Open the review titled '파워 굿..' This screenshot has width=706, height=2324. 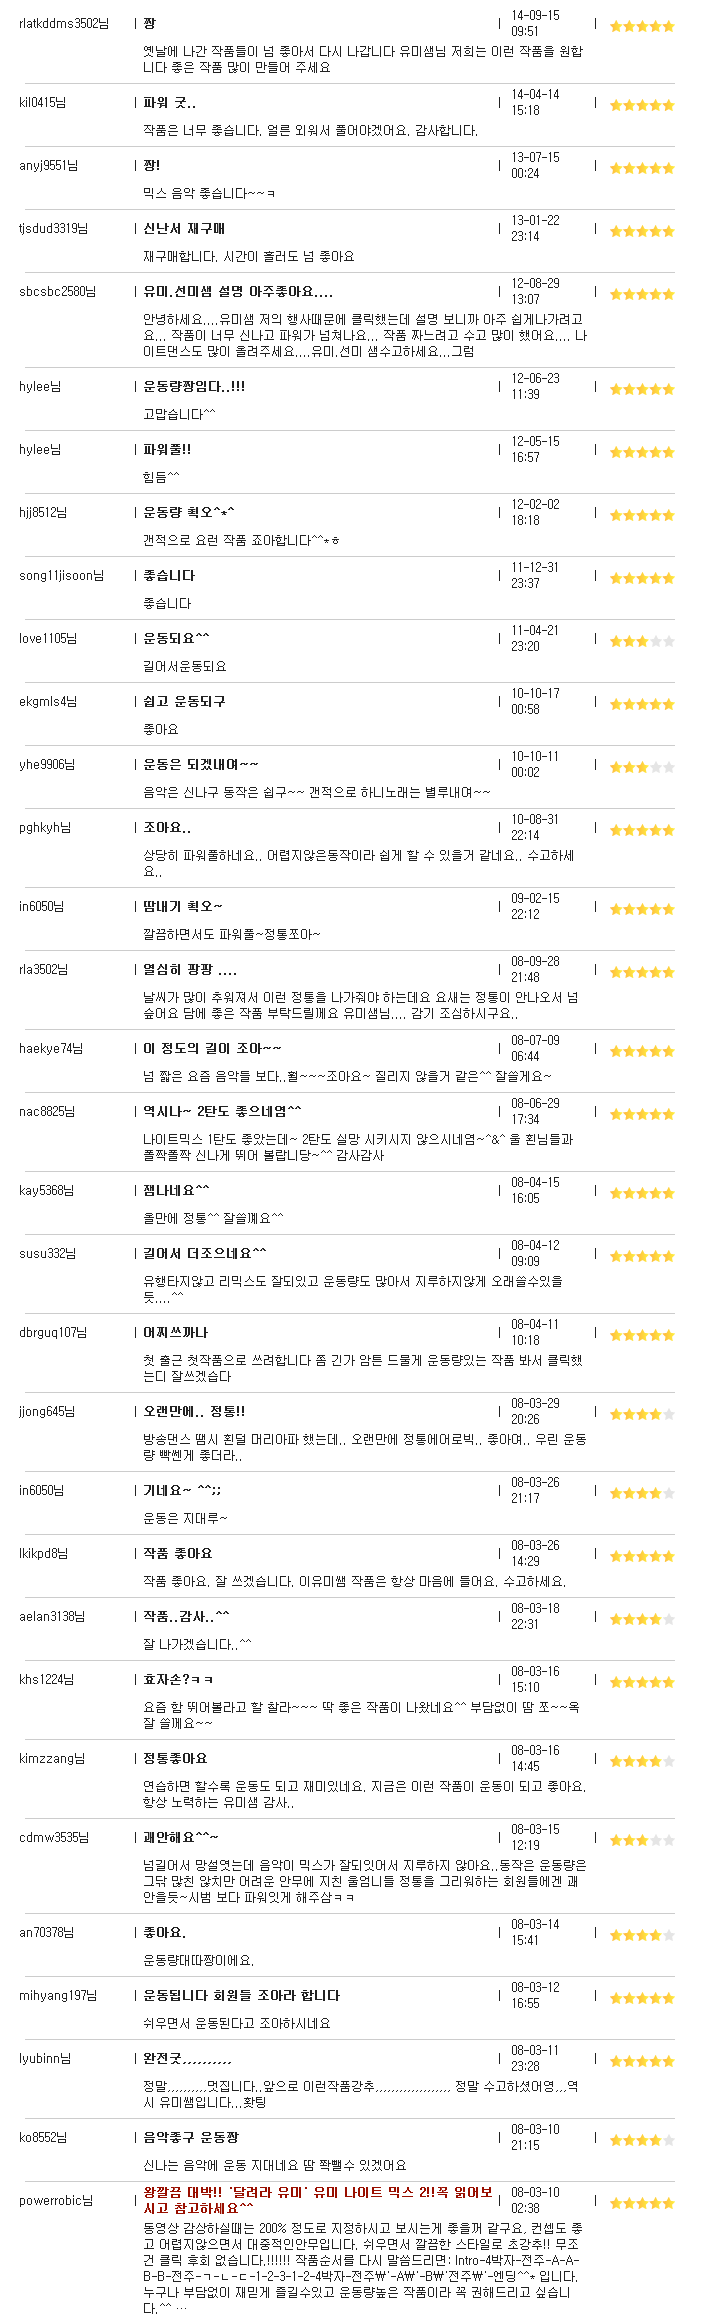170,103
